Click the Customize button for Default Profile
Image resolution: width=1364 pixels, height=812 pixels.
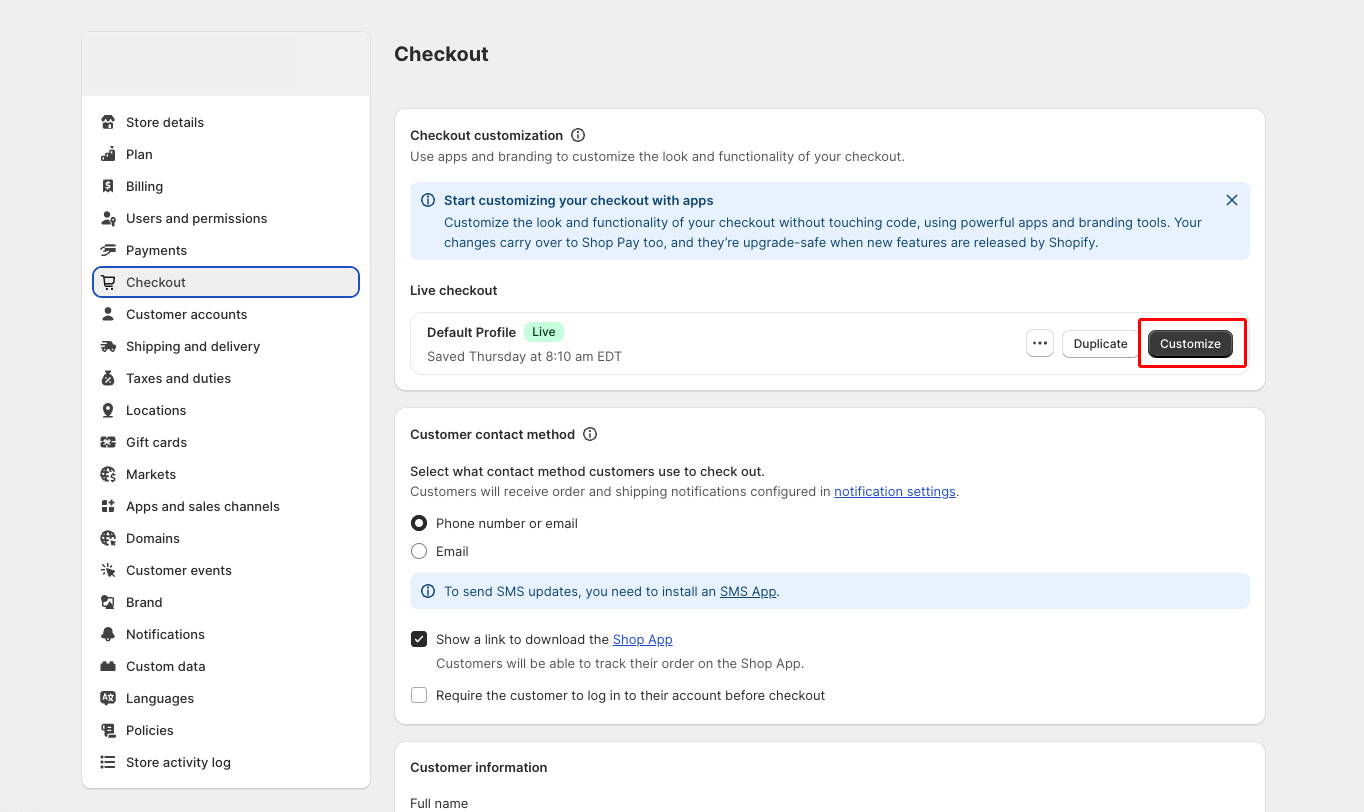pos(1190,343)
